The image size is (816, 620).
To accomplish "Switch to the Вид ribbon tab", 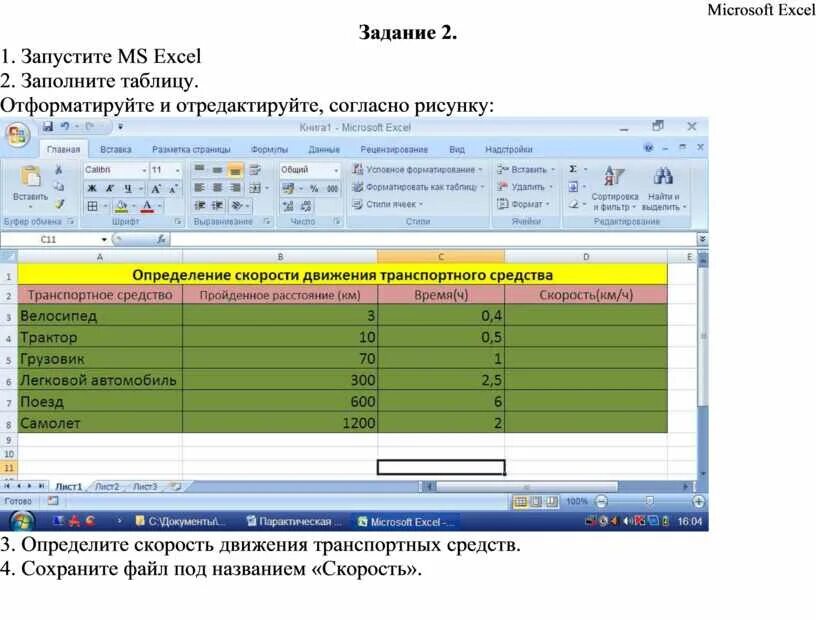I will click(x=456, y=149).
